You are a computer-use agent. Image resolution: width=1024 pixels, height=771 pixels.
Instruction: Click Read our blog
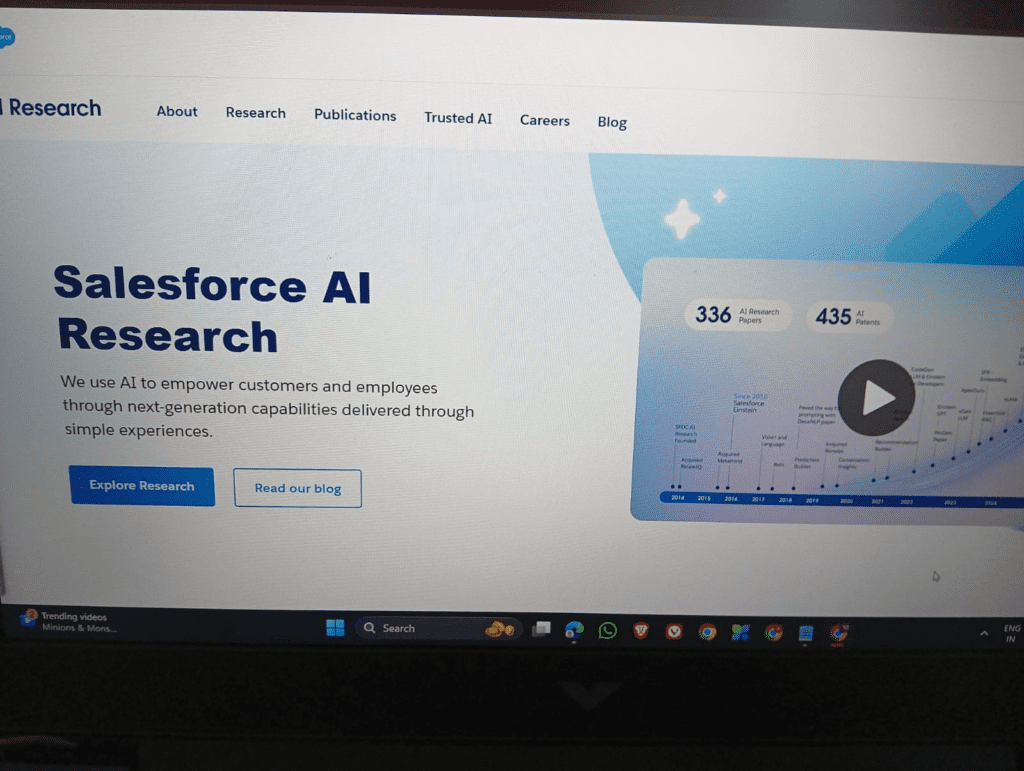pos(297,488)
